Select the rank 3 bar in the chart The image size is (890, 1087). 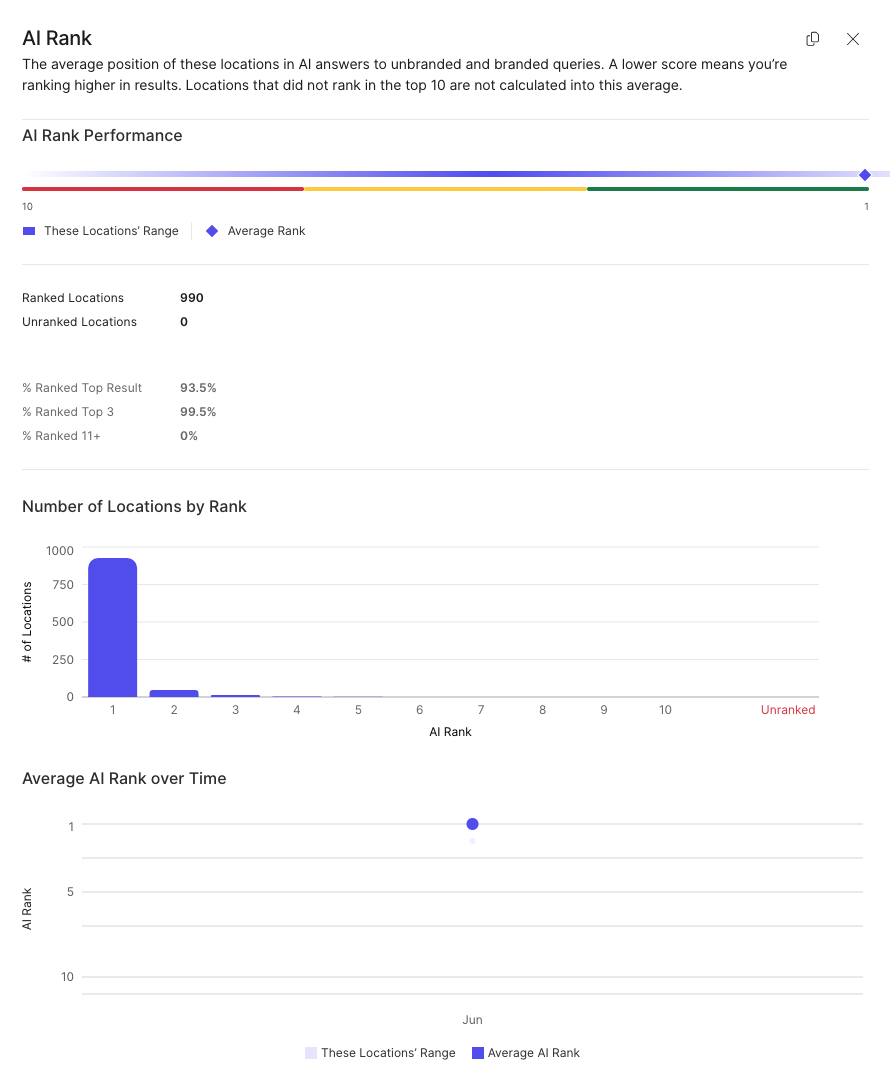(x=235, y=695)
